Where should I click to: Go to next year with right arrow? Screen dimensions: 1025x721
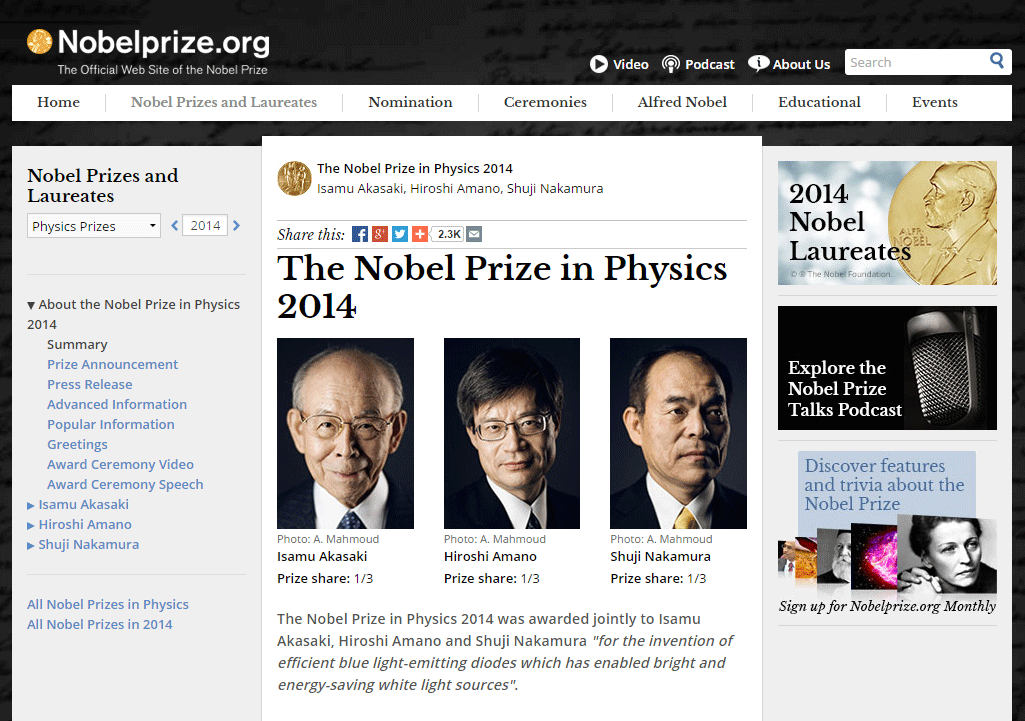coord(237,226)
